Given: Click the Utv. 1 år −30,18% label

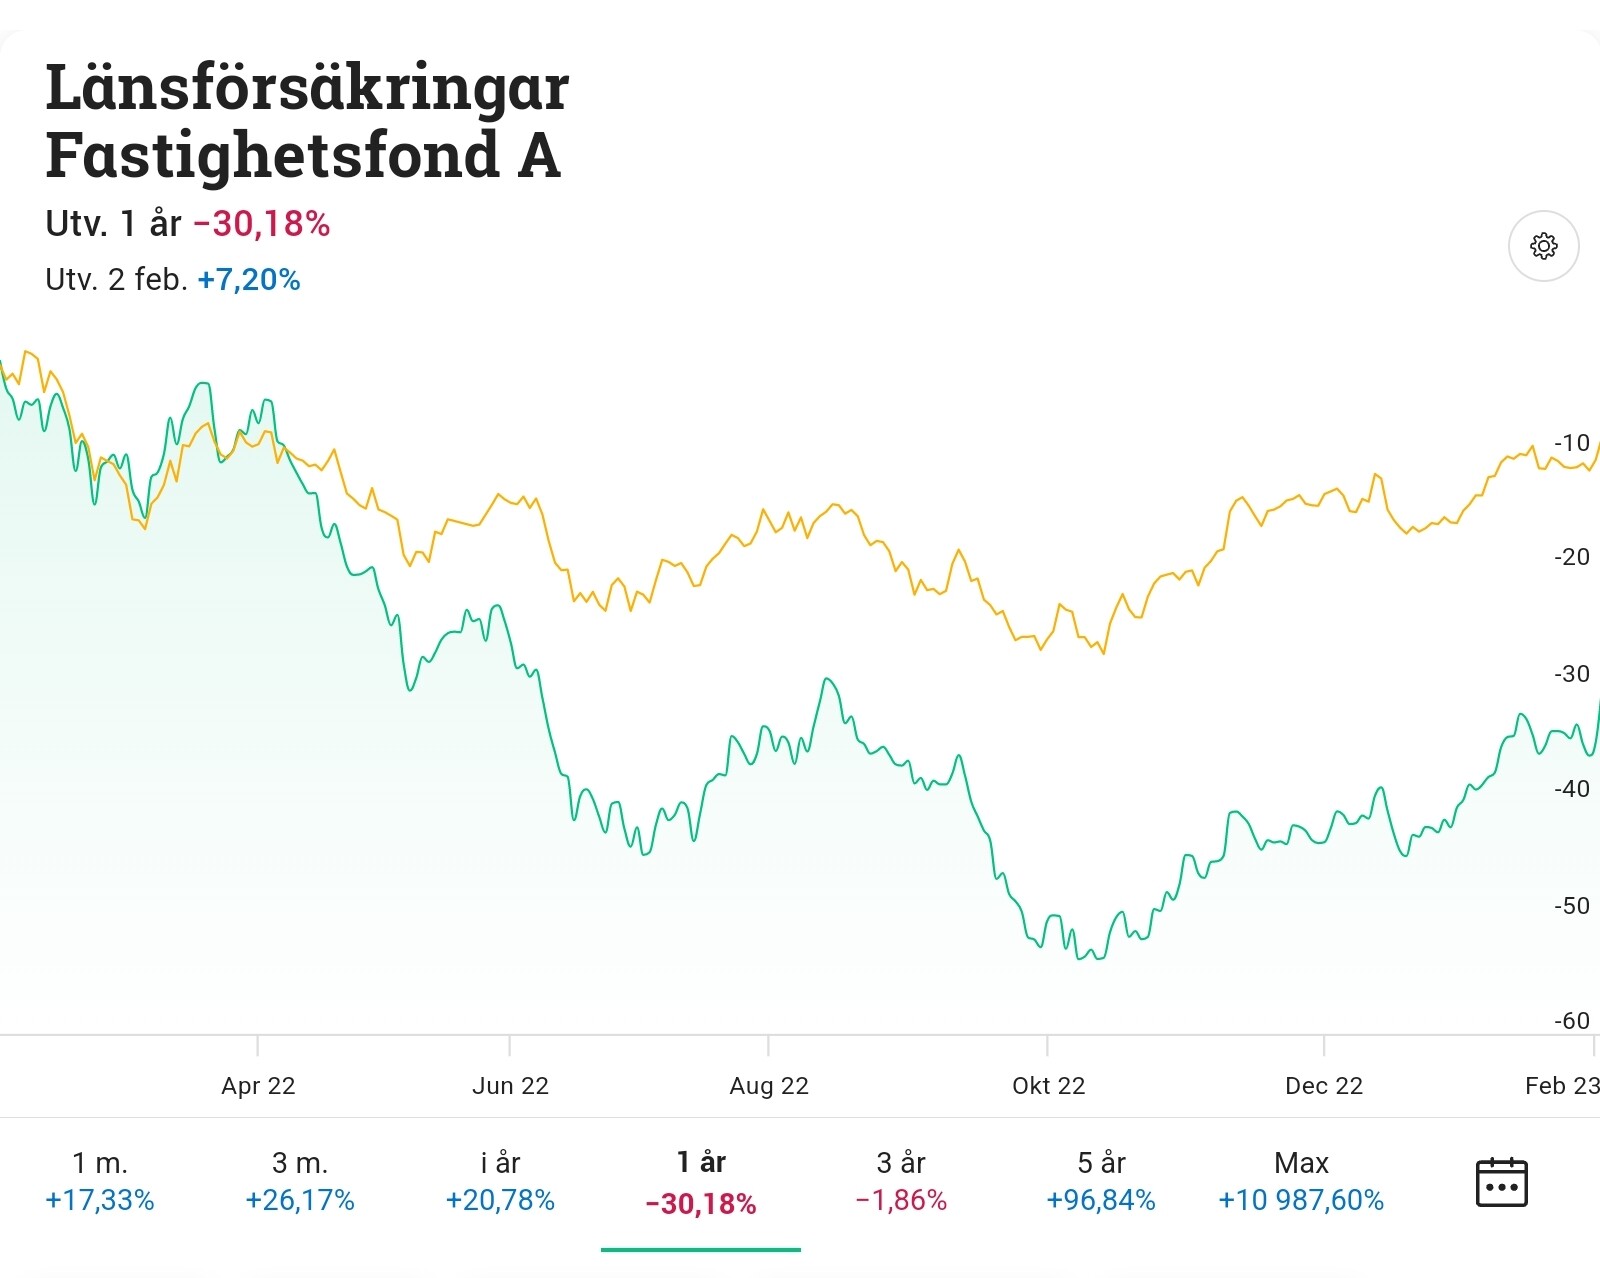Looking at the screenshot, I should (188, 223).
